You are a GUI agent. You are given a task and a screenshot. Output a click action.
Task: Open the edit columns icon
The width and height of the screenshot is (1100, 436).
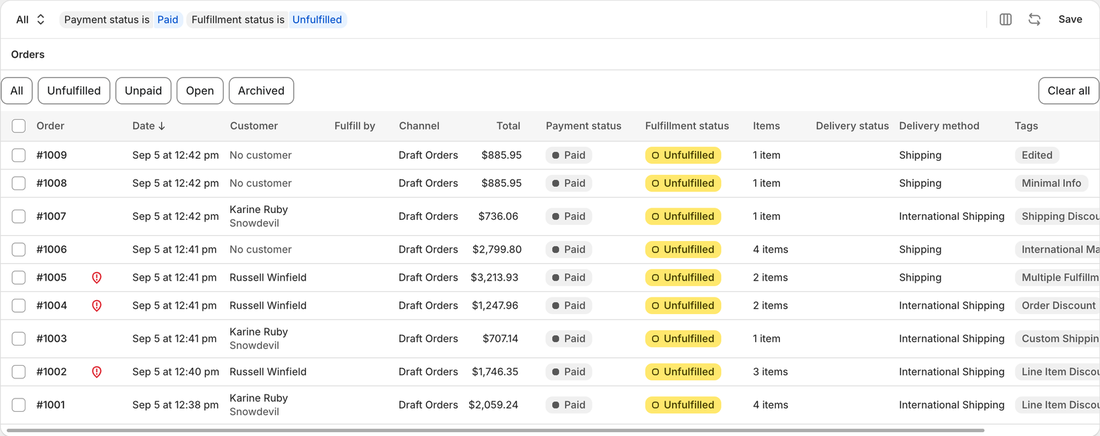[1005, 20]
